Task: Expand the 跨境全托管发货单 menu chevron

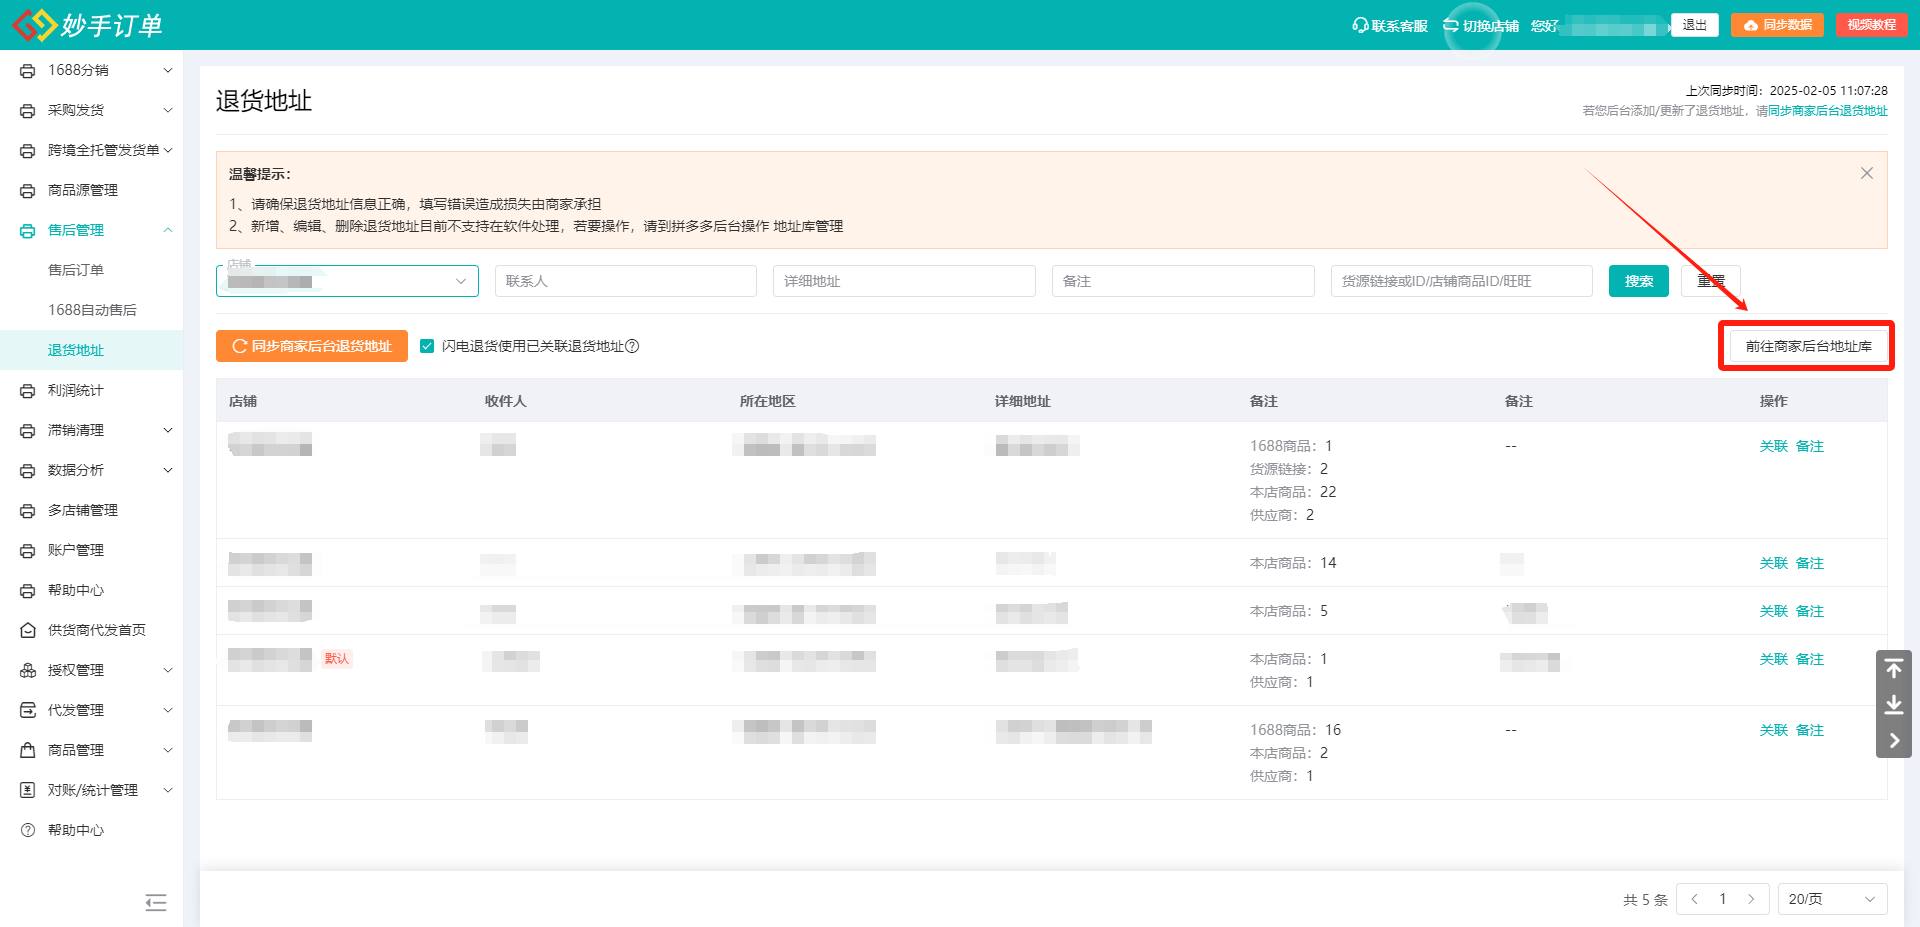Action: (x=168, y=150)
